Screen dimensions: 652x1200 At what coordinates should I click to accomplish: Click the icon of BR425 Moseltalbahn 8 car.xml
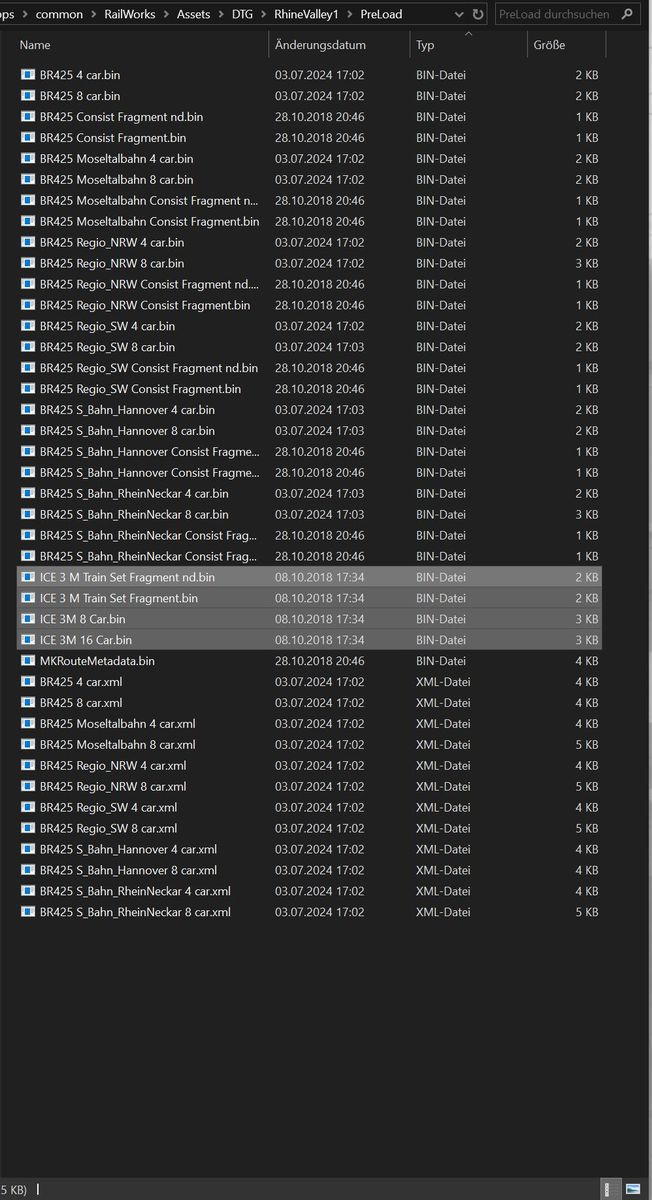point(28,744)
